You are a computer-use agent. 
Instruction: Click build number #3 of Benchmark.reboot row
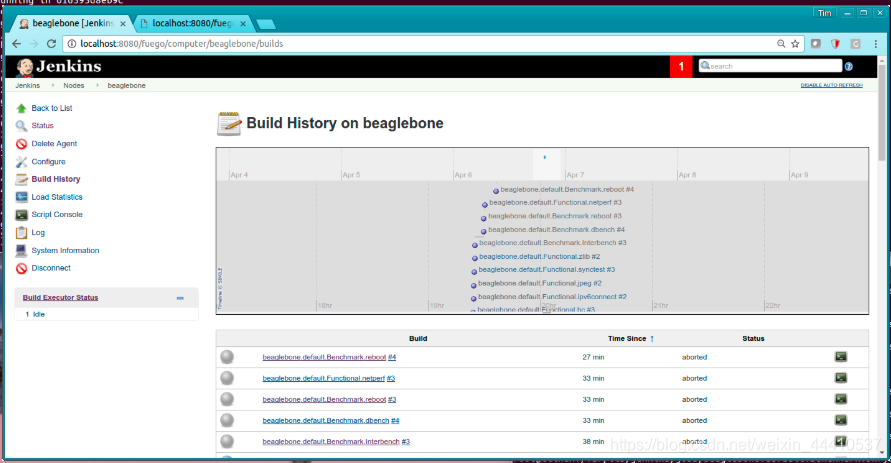392,399
